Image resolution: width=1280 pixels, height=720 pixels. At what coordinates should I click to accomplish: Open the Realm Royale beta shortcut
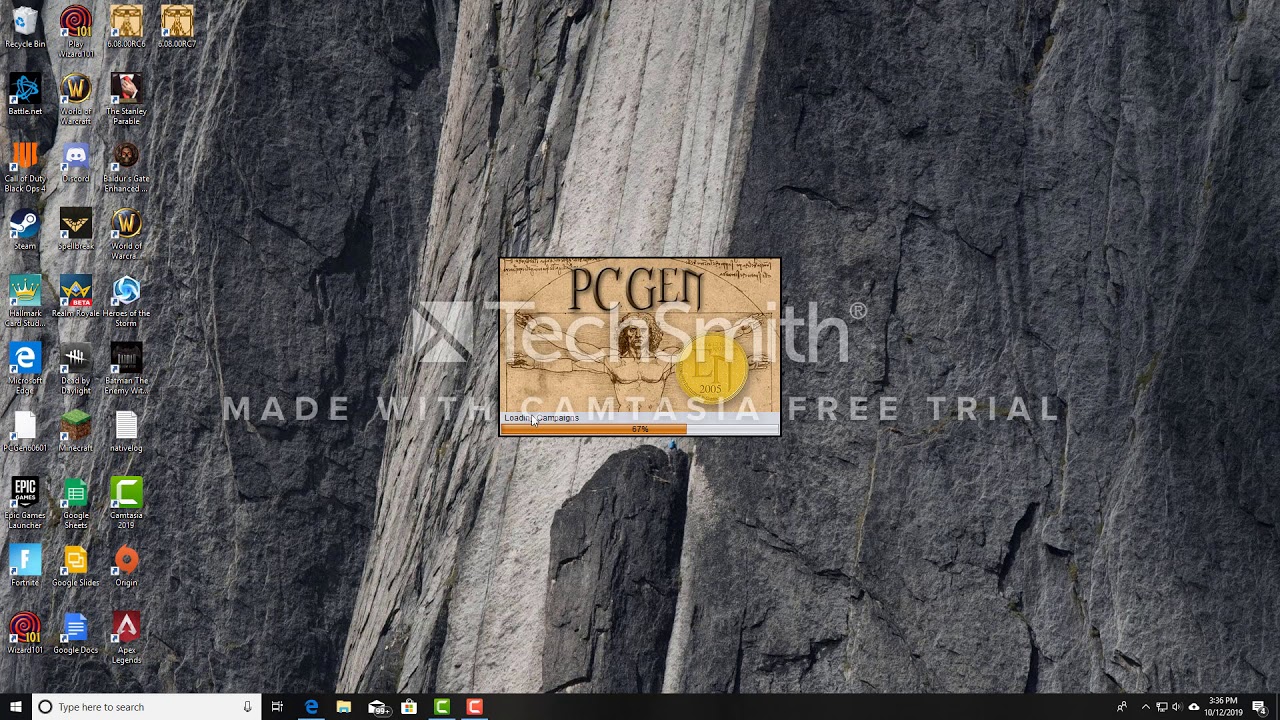coord(76,296)
